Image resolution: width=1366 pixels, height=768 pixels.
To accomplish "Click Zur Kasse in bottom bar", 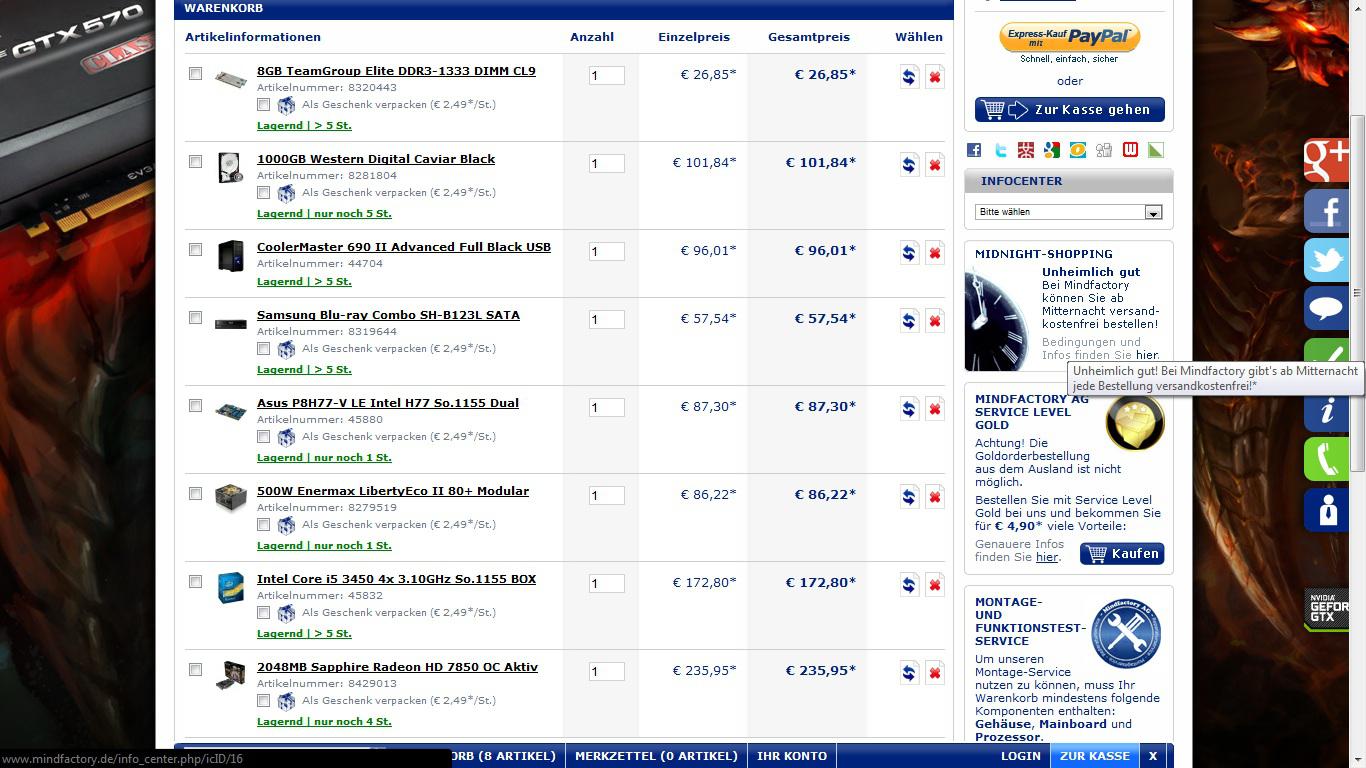I will [1095, 756].
